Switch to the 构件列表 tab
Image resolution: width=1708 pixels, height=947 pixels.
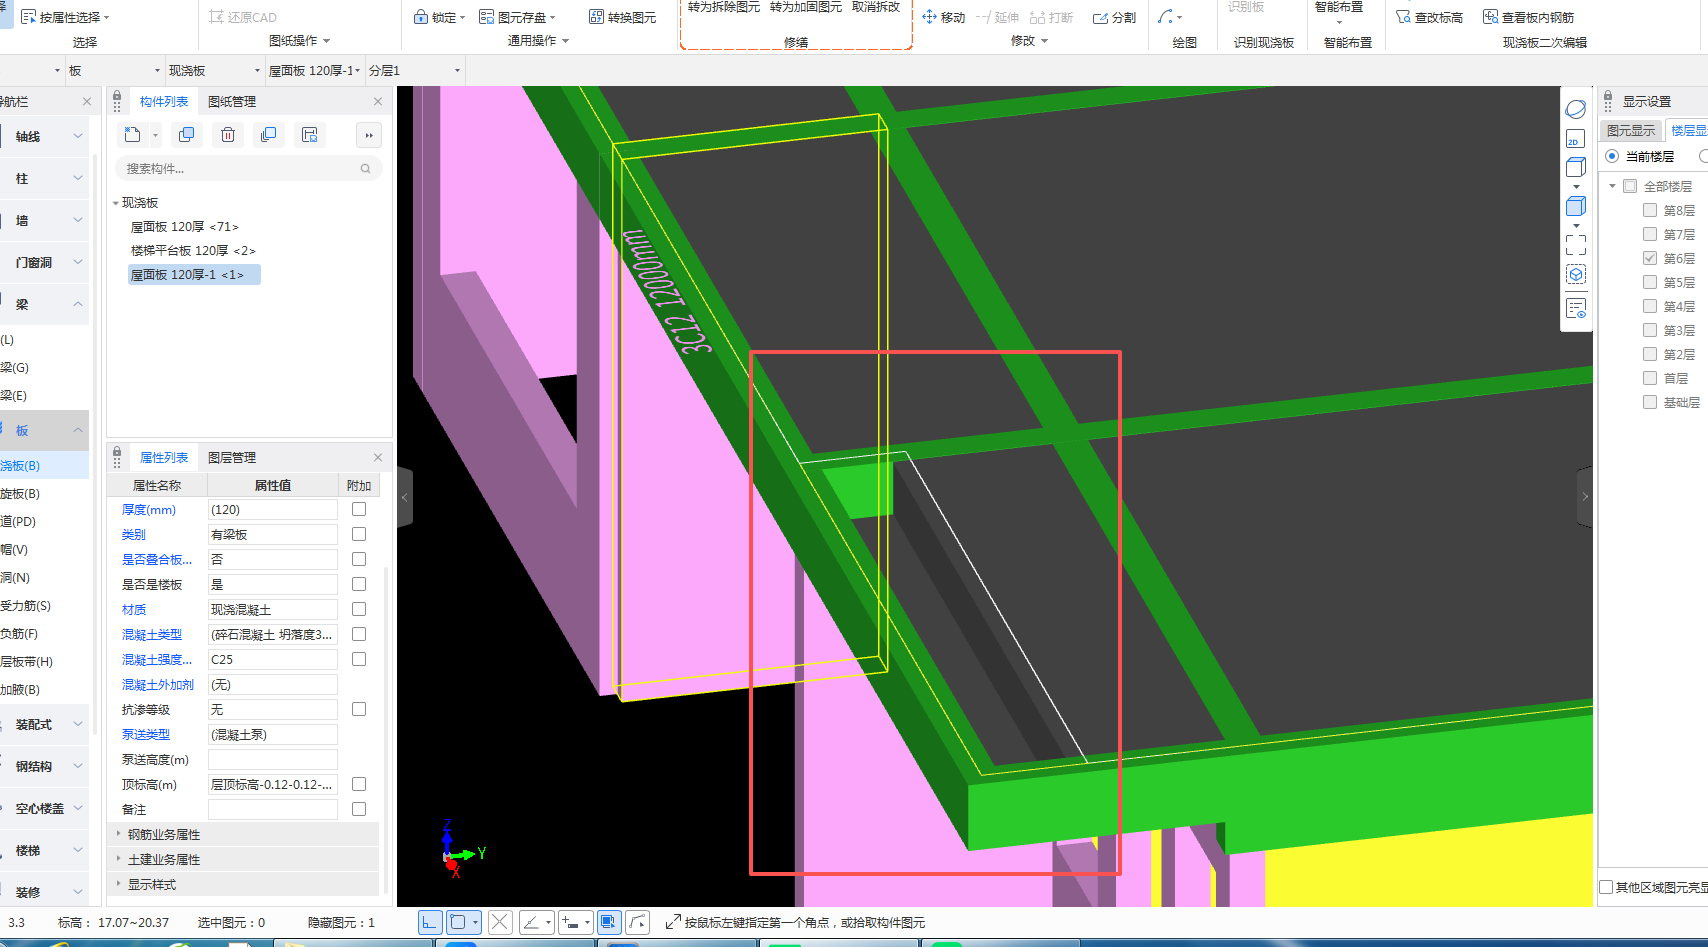coord(164,101)
